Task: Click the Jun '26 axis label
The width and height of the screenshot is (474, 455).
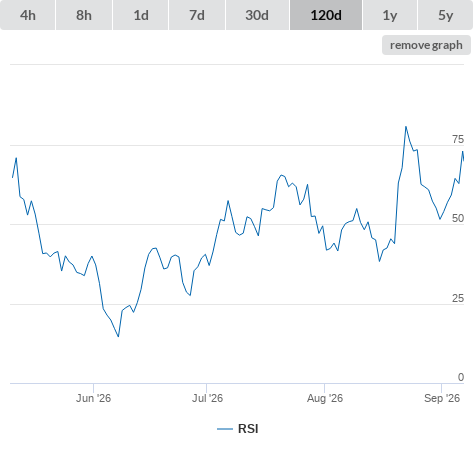Action: tap(93, 398)
